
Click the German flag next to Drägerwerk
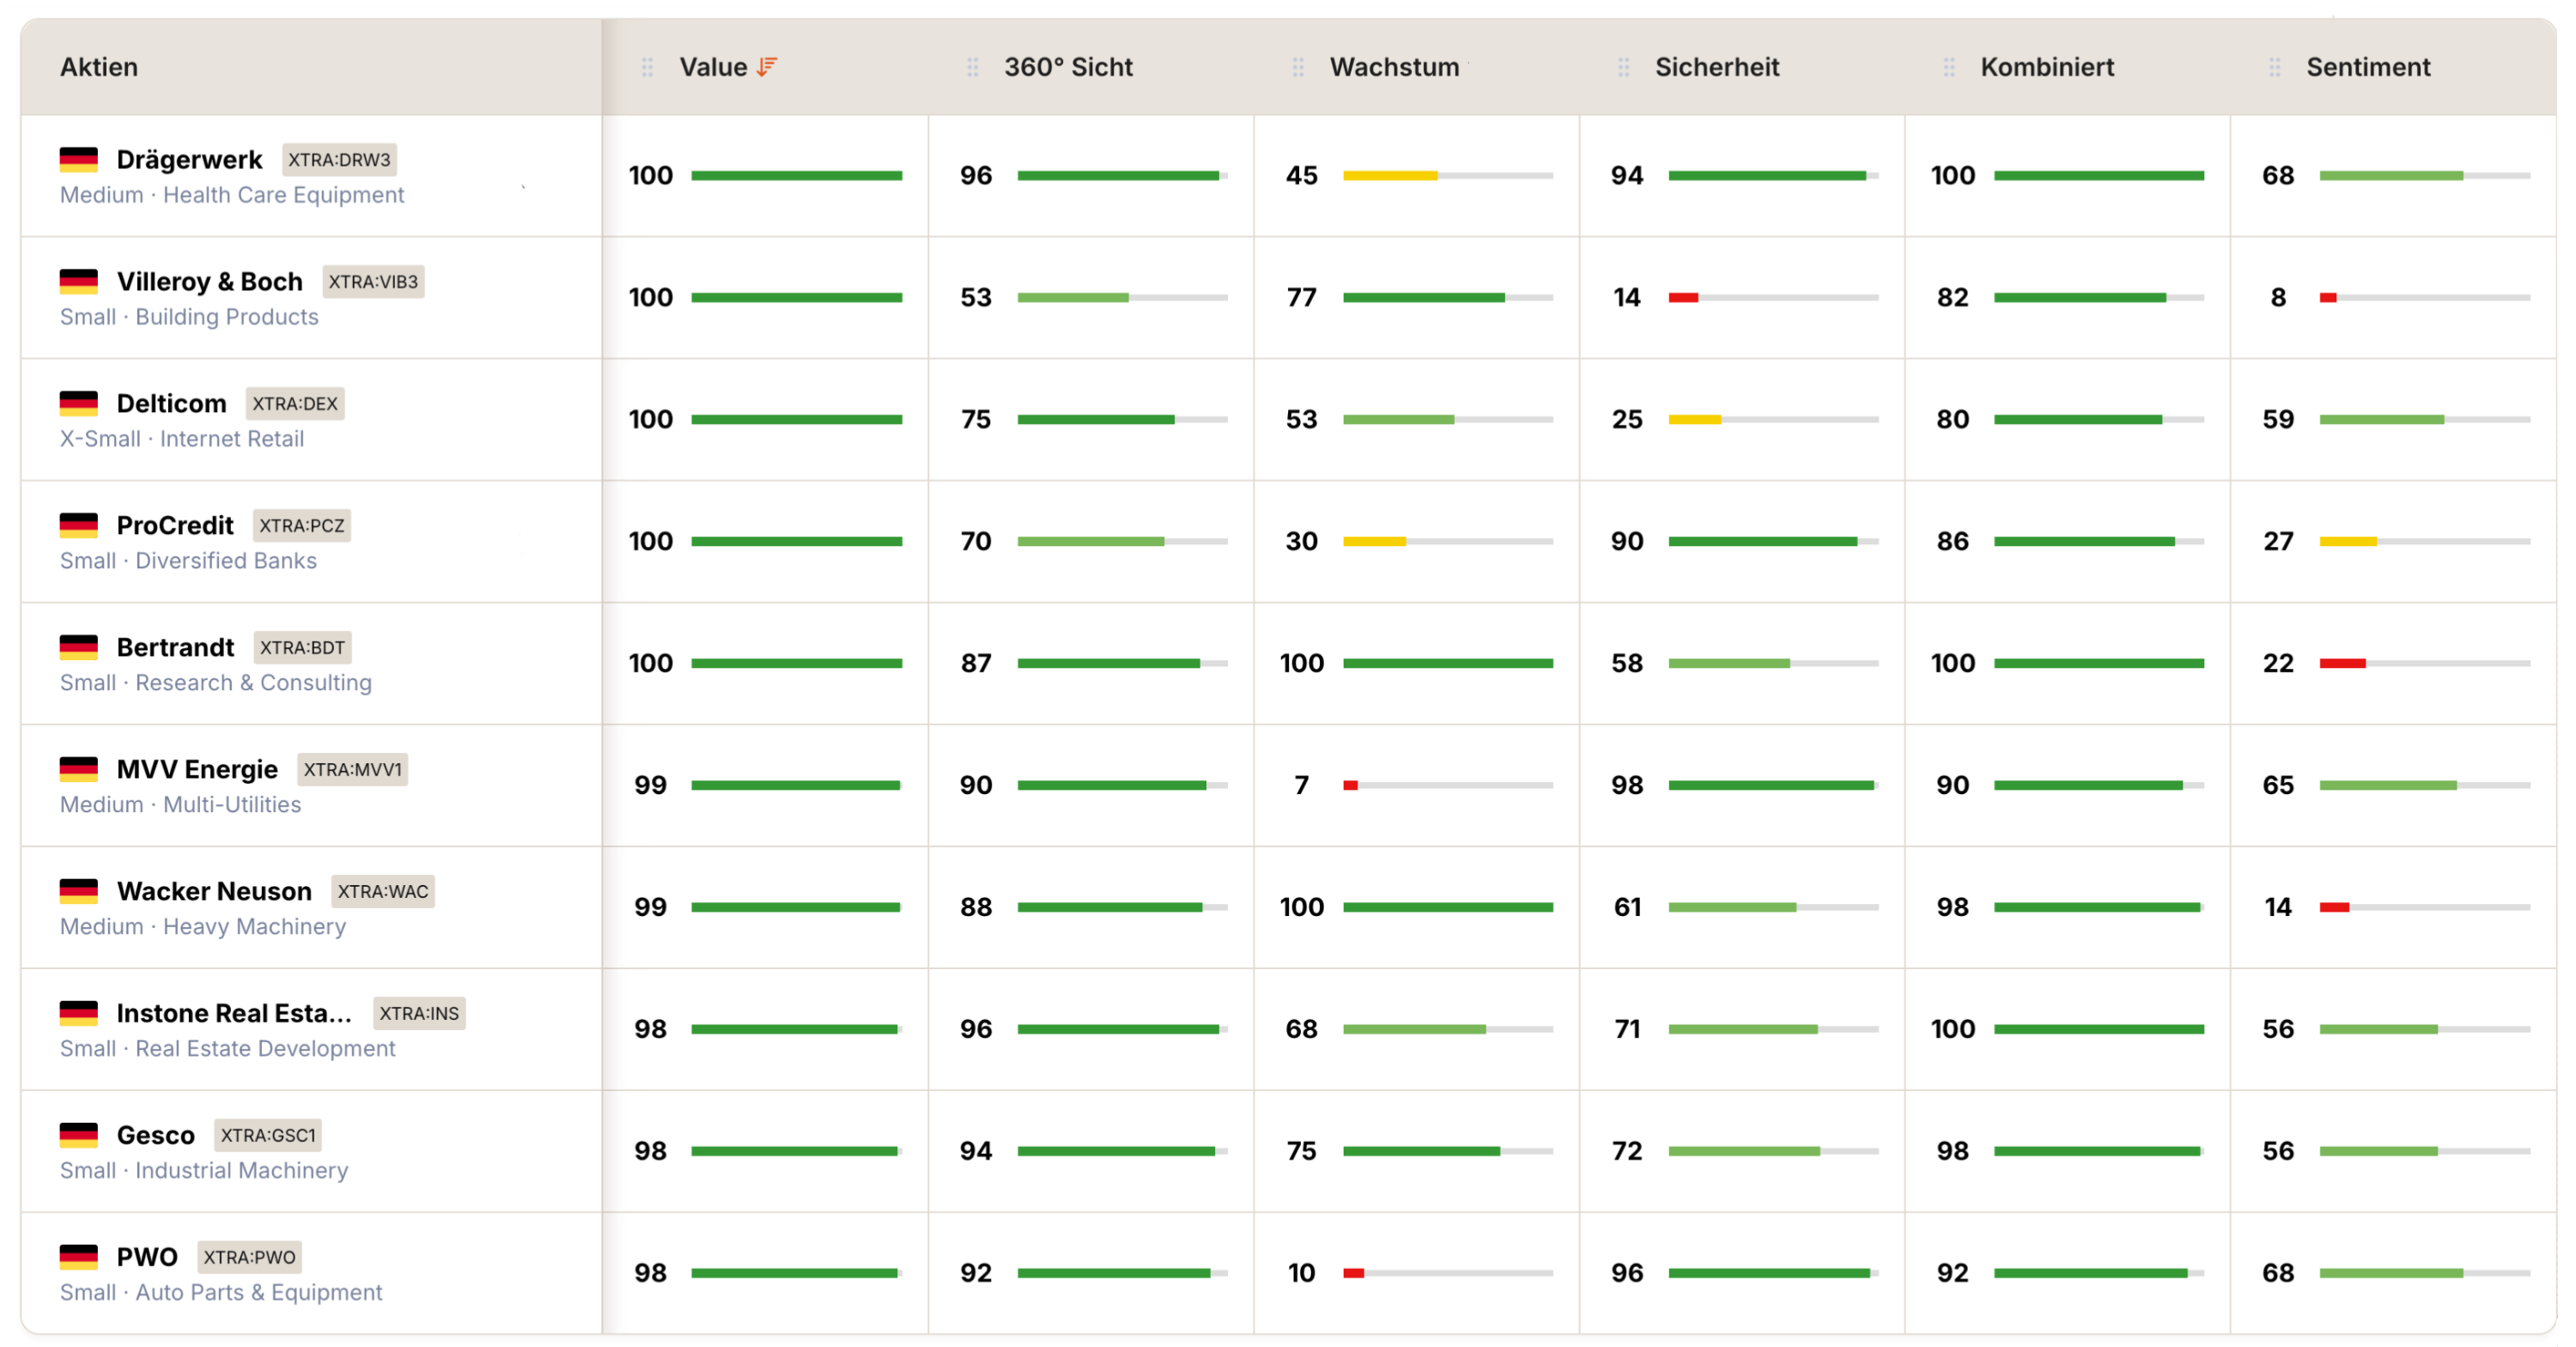click(78, 159)
